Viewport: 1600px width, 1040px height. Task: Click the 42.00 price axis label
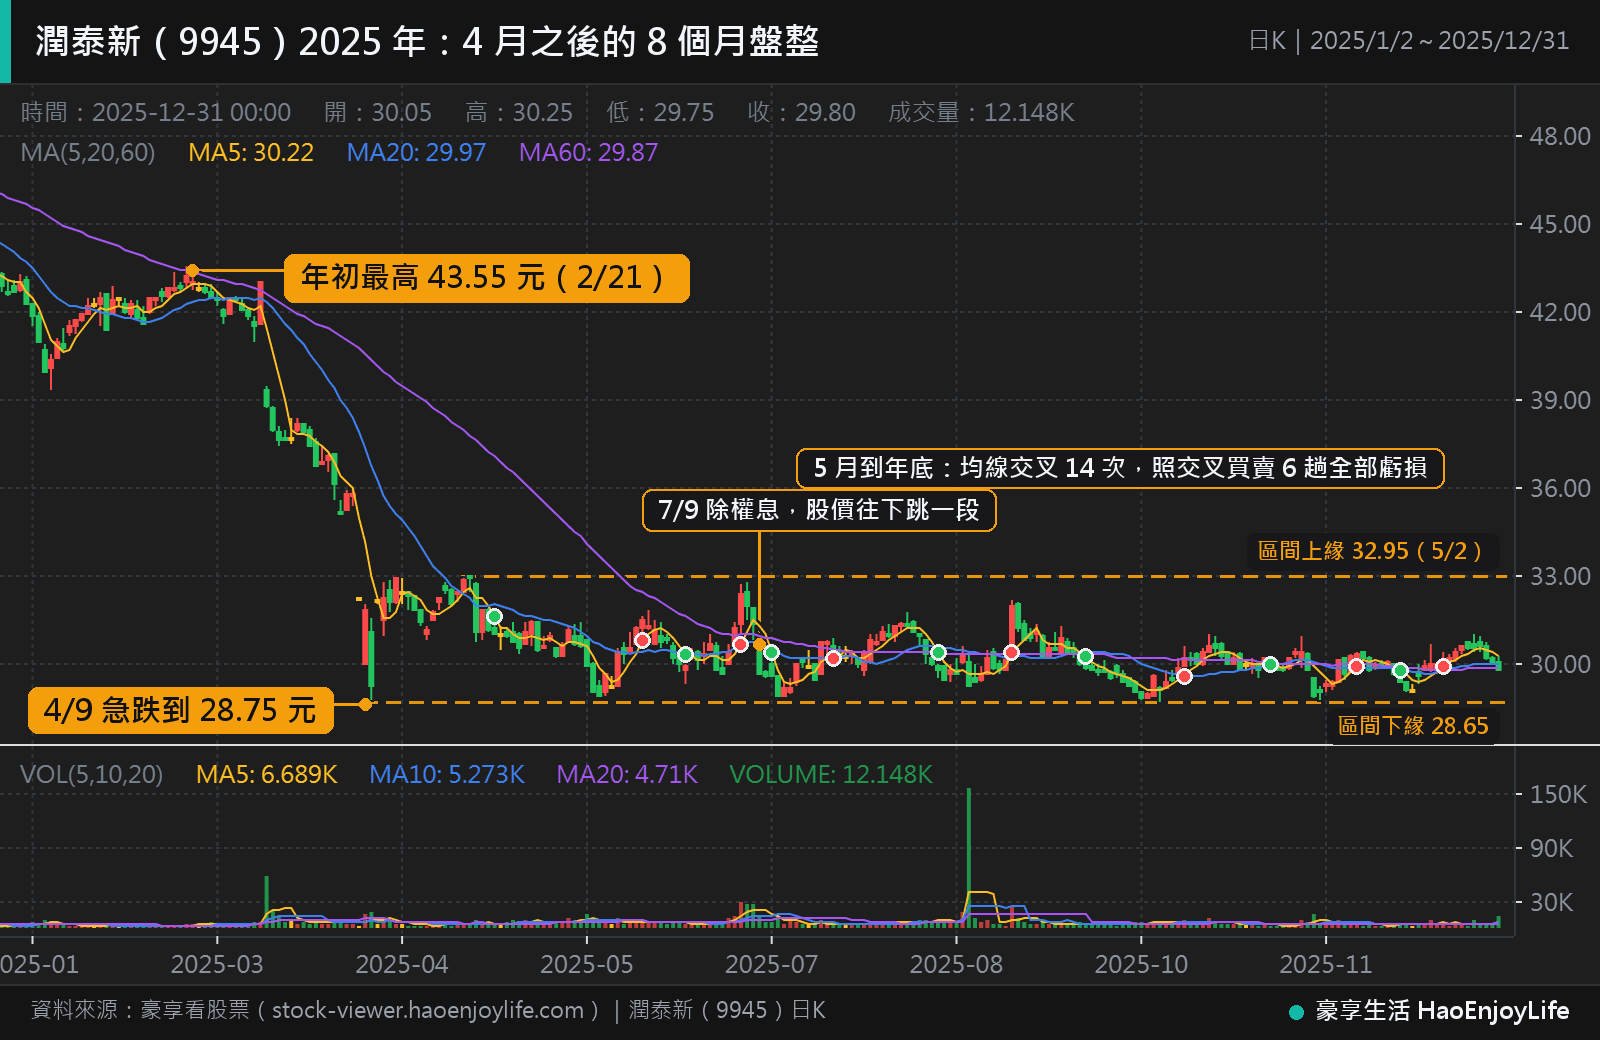click(x=1559, y=312)
